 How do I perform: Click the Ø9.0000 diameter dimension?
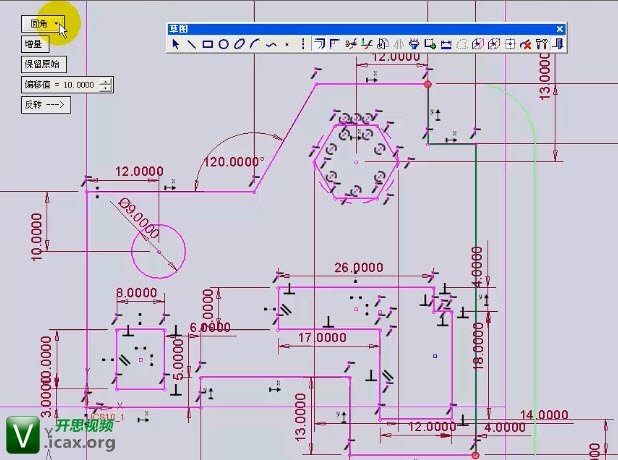(139, 218)
